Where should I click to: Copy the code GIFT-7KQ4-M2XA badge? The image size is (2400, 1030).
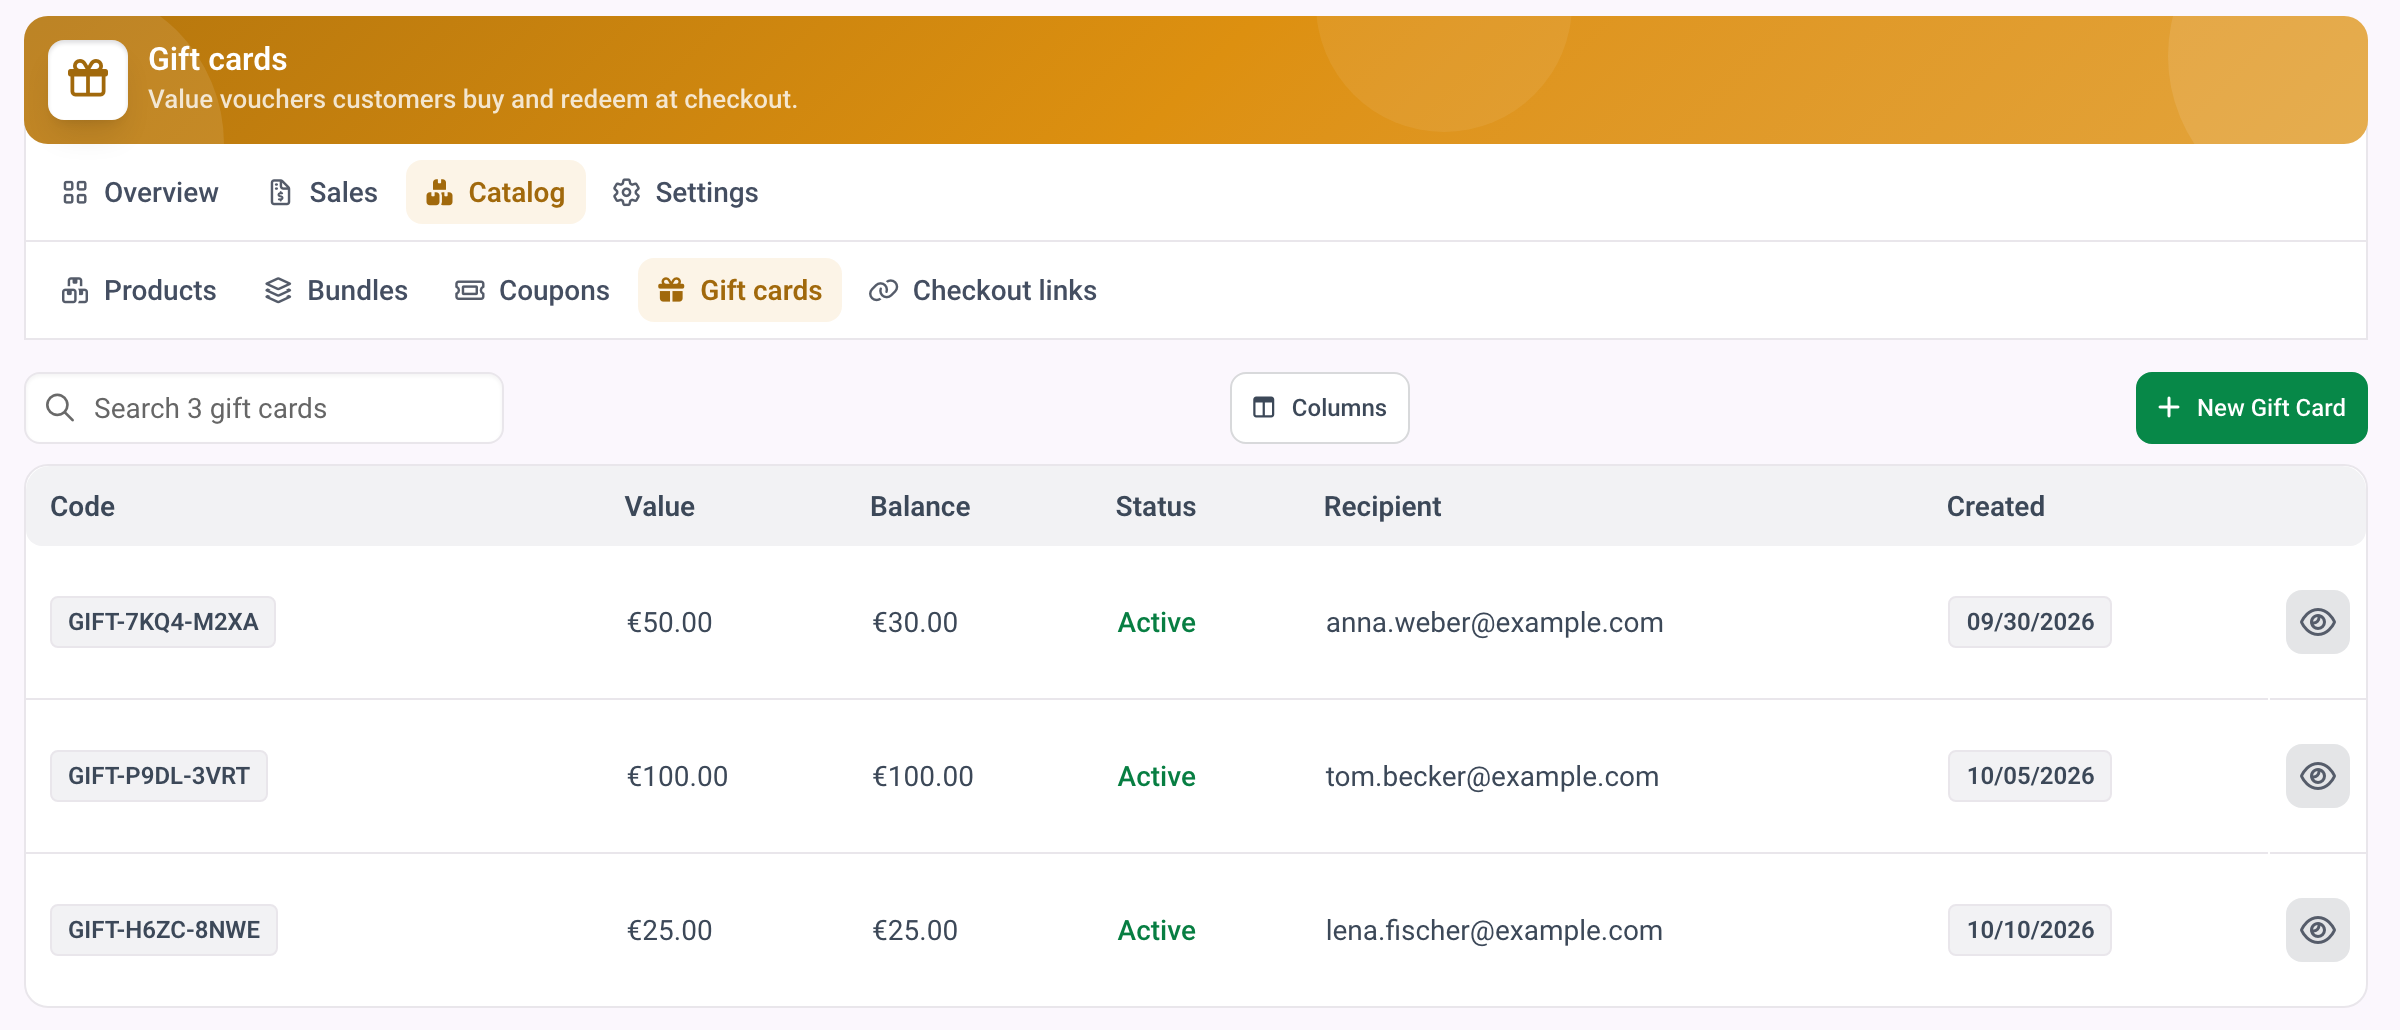click(x=163, y=622)
